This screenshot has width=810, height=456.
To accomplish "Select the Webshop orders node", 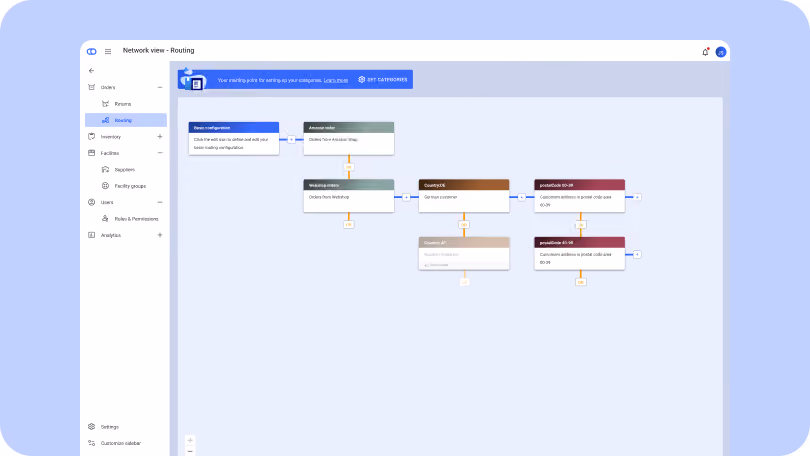I will point(349,196).
